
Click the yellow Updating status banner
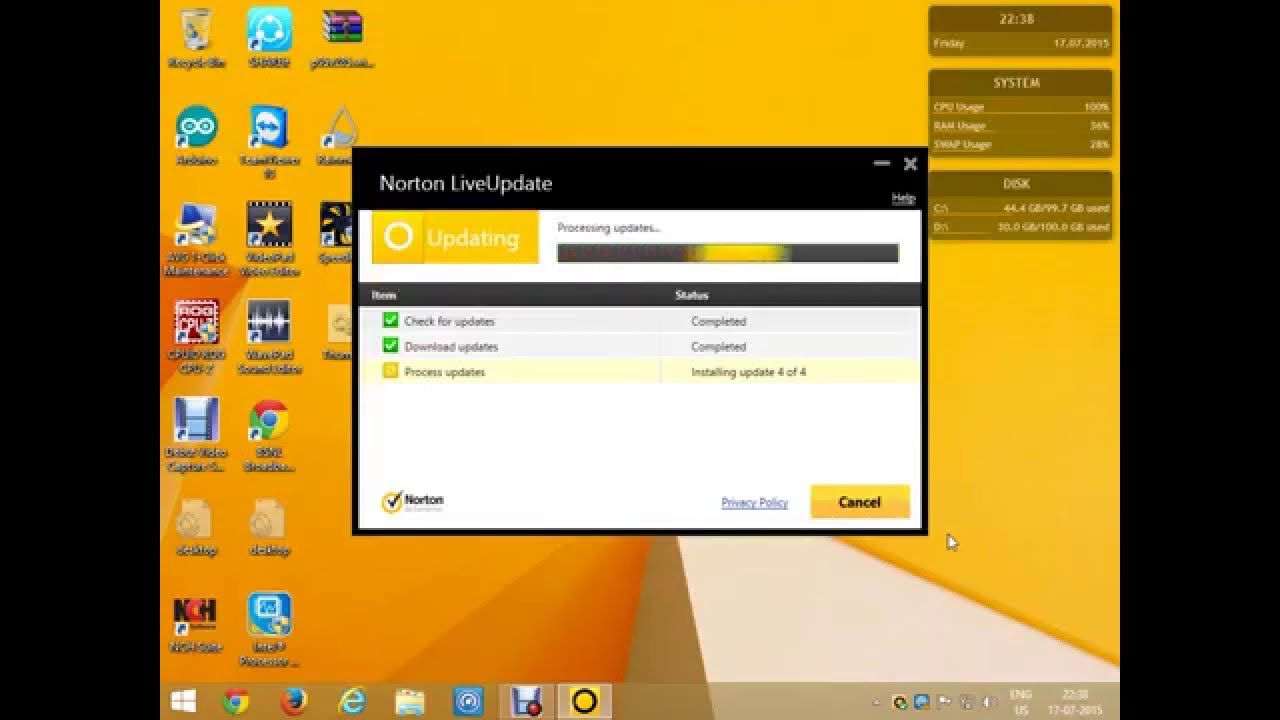point(455,238)
